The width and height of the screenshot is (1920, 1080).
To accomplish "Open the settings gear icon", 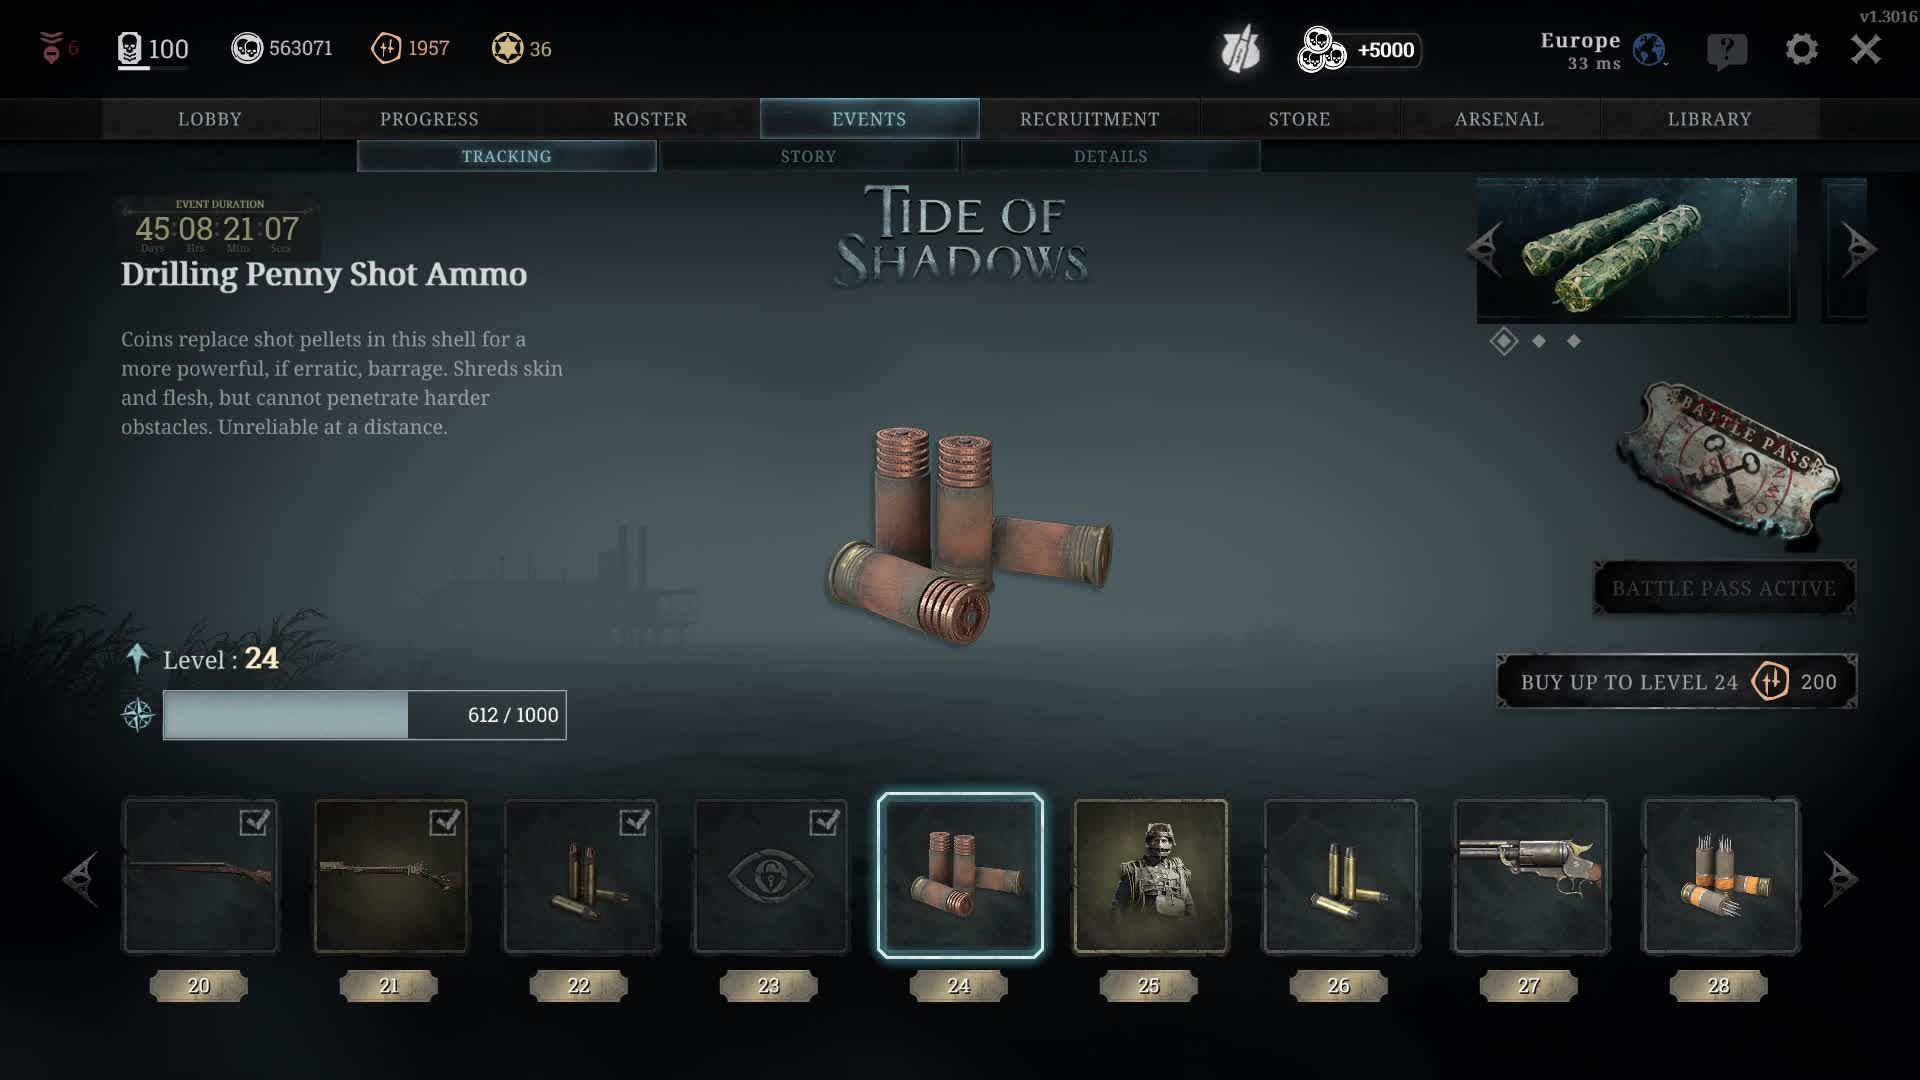I will 1801,49.
